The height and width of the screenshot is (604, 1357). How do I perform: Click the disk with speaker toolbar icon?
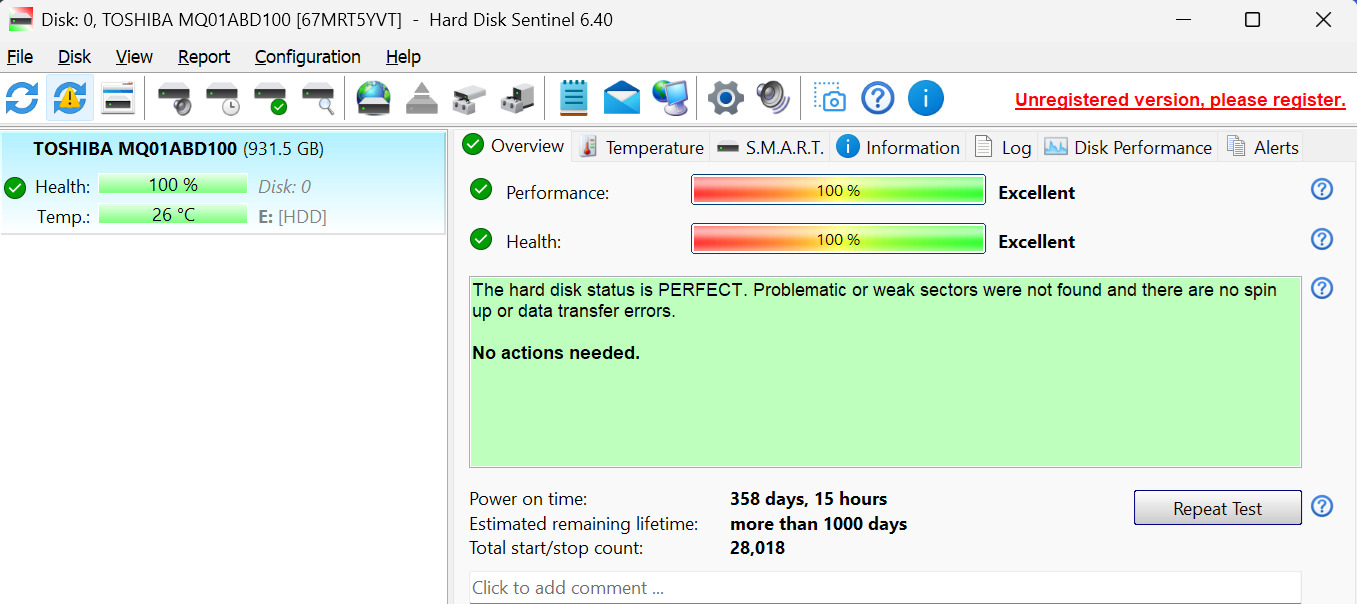[x=174, y=98]
